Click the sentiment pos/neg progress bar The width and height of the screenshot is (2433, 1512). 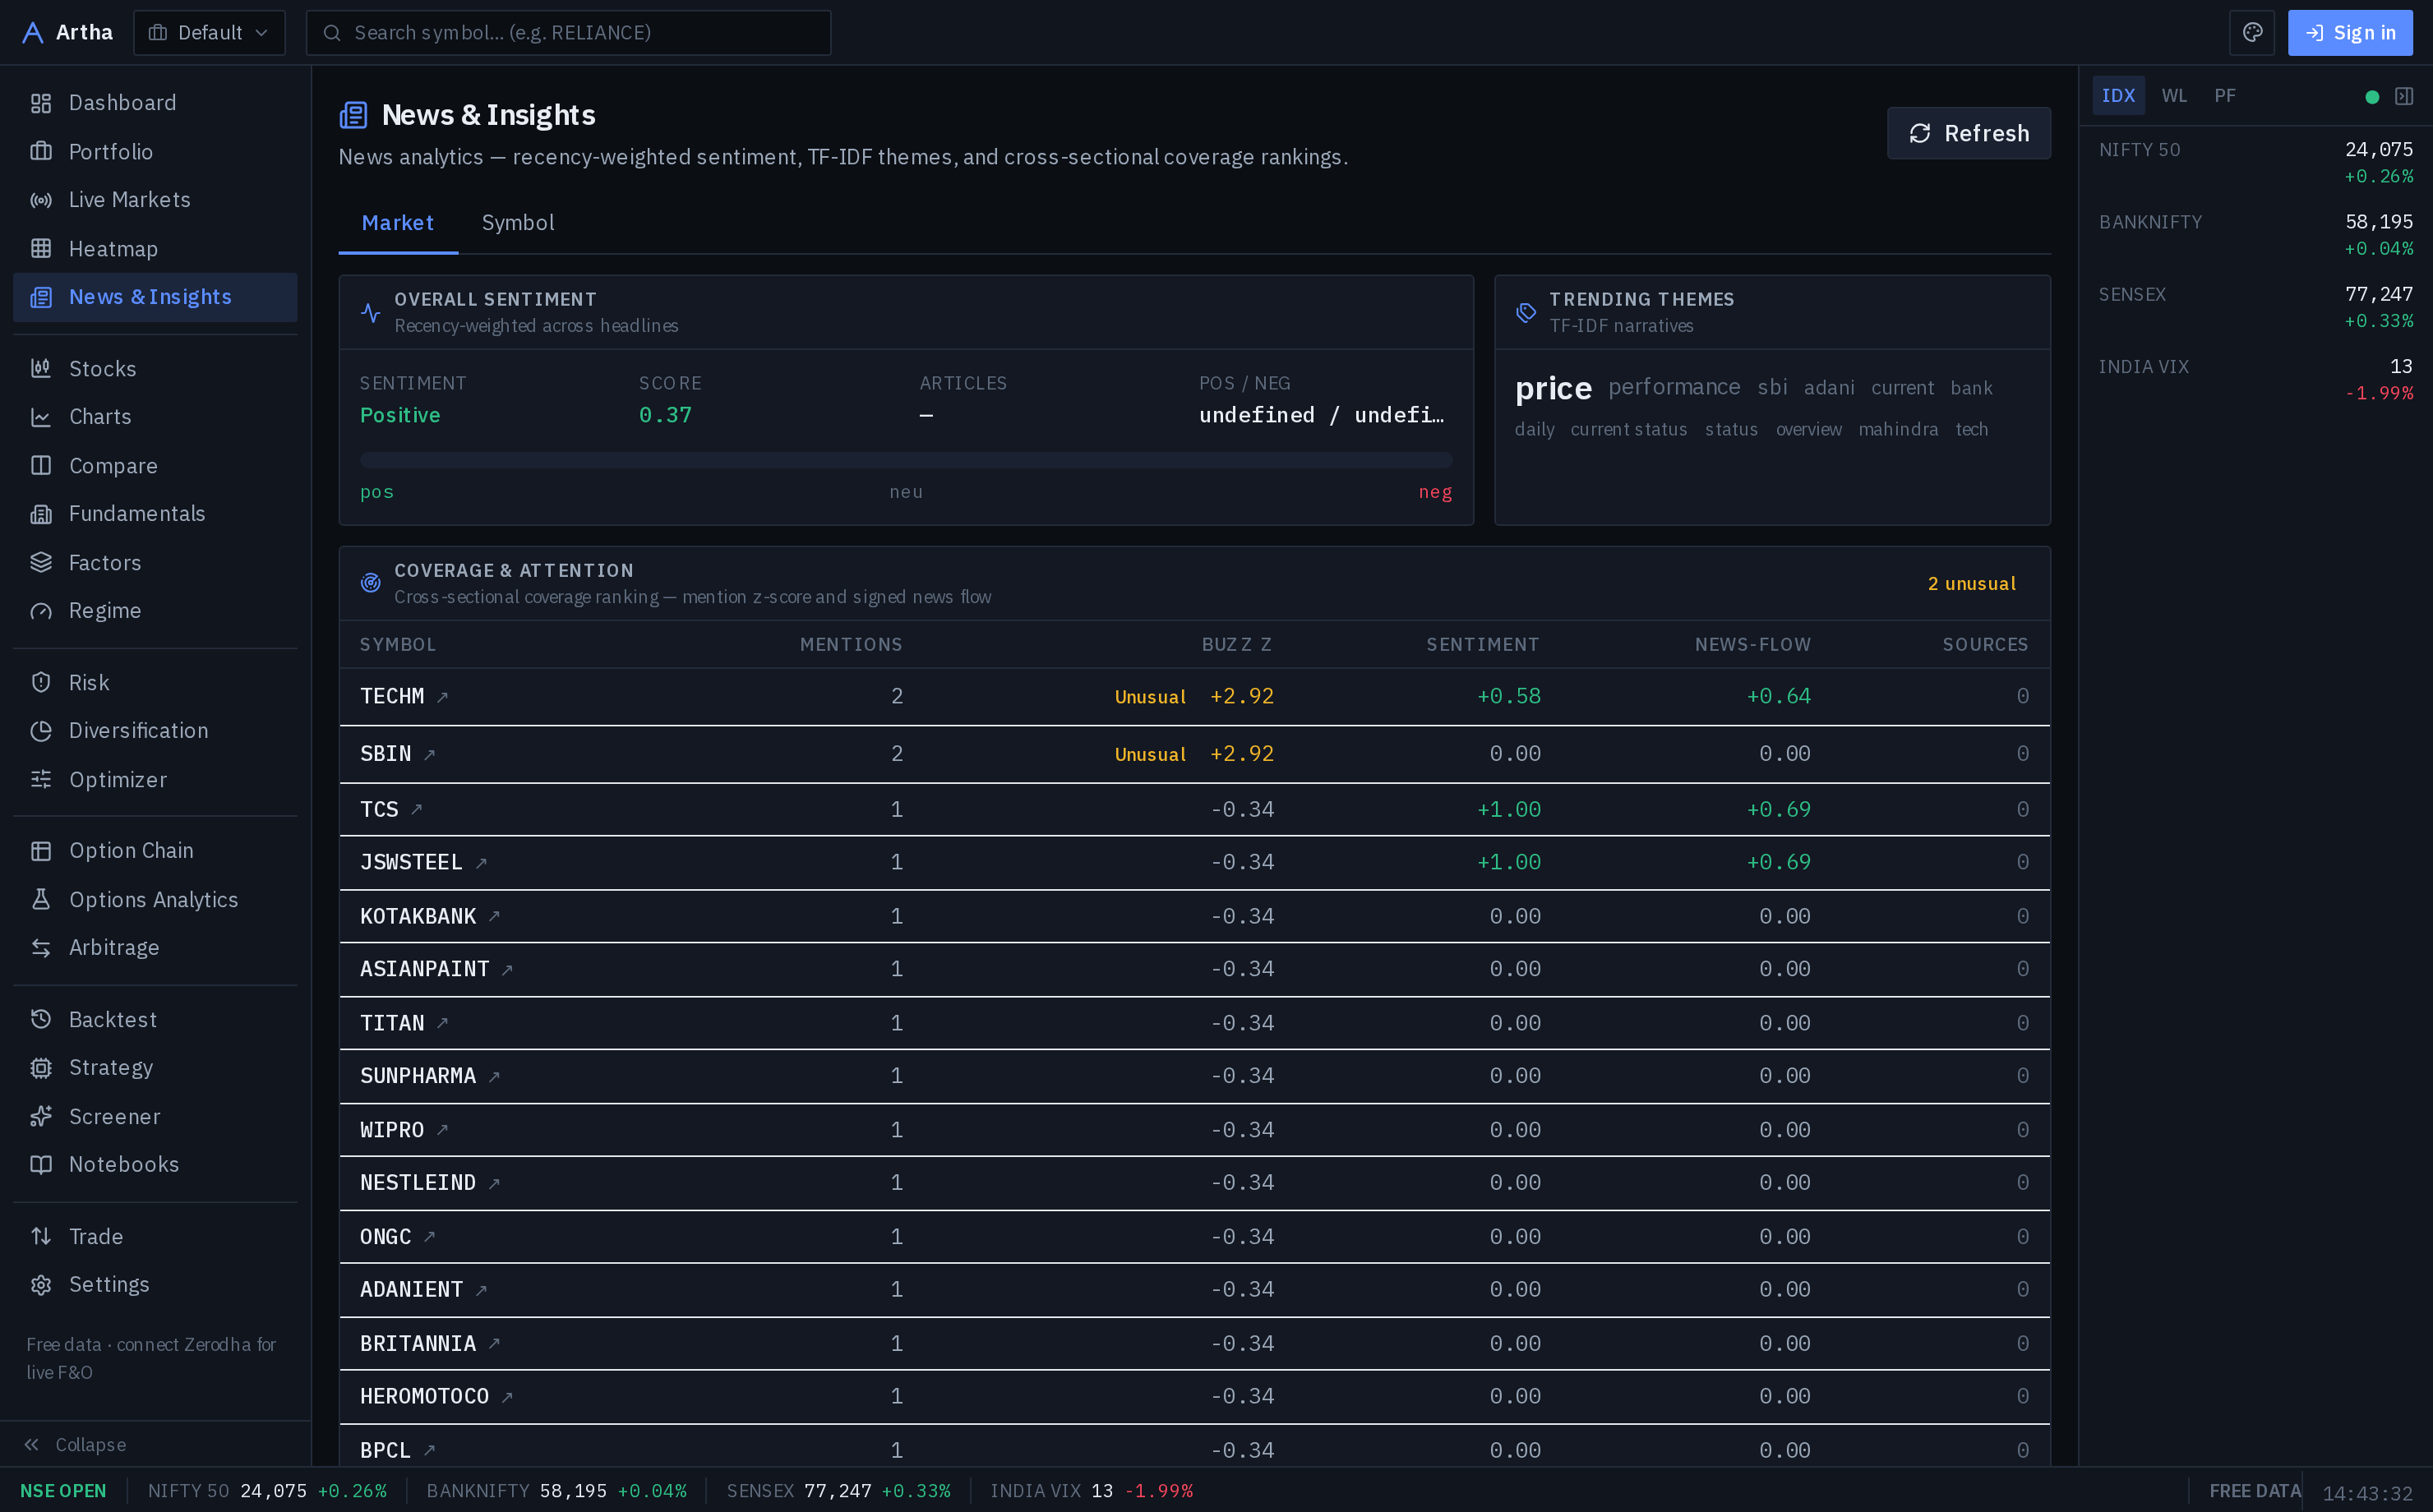[905, 460]
